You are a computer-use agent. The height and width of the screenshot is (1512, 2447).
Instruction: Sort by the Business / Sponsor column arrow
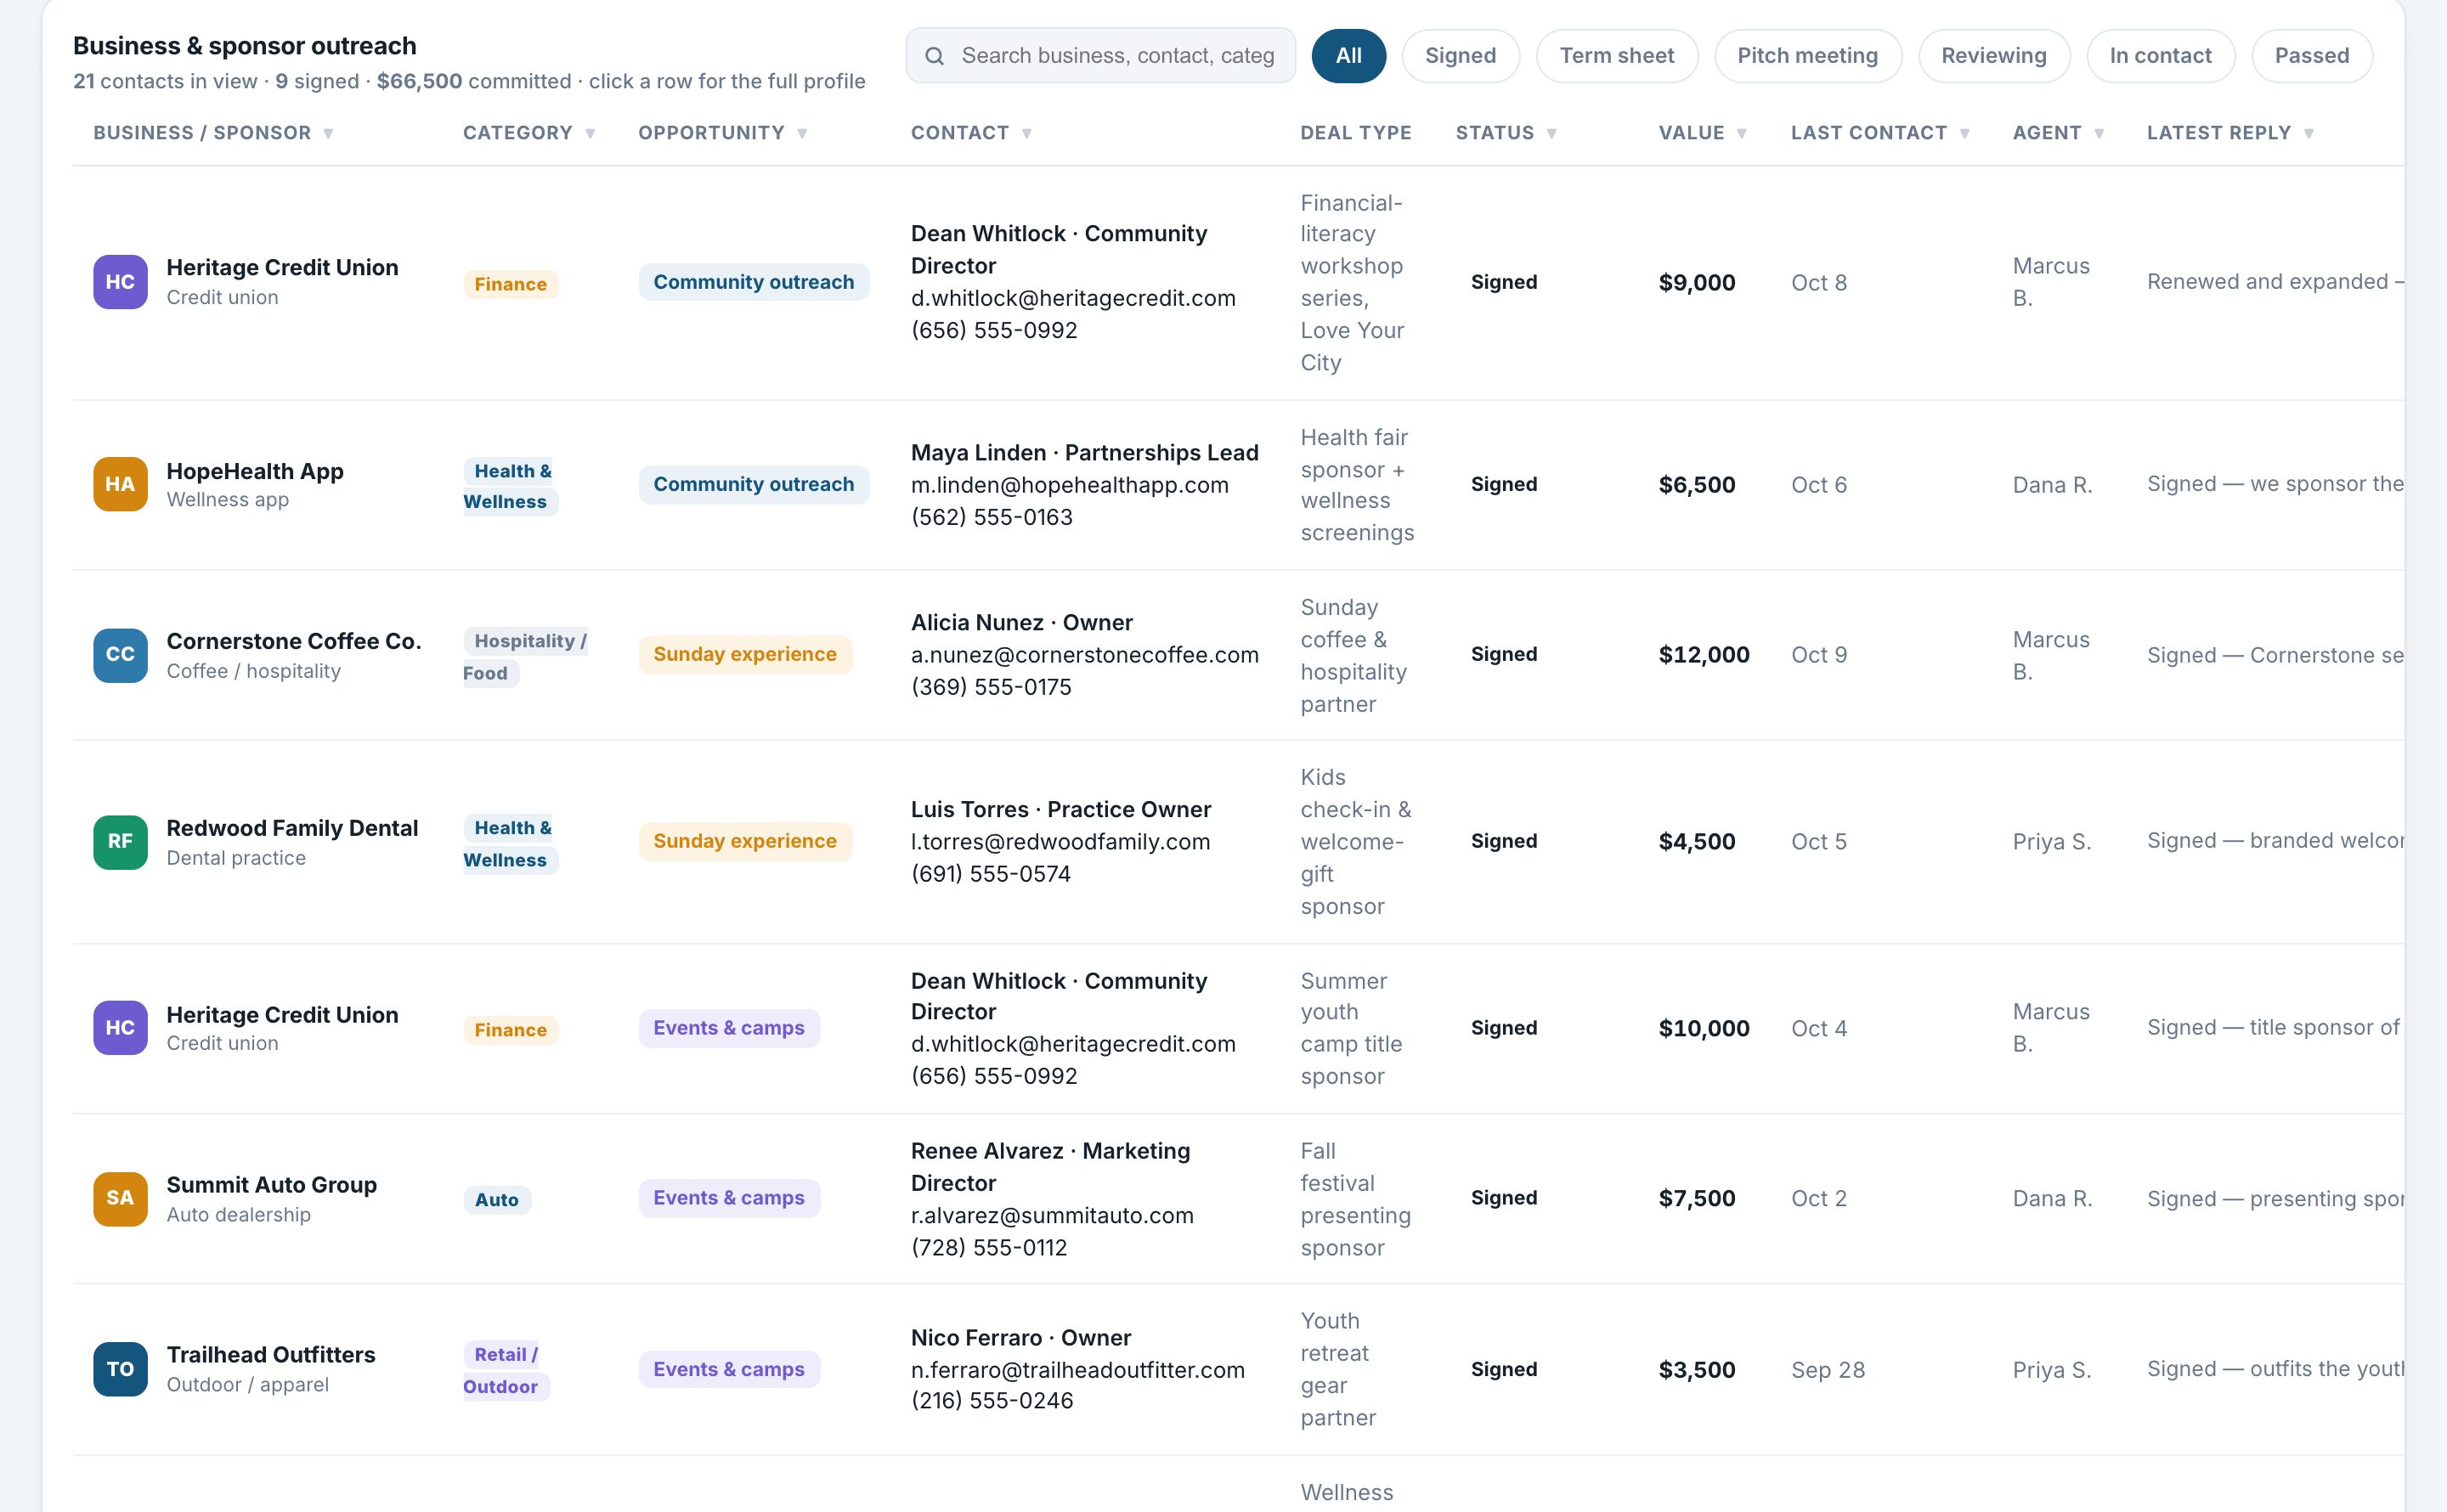point(328,134)
